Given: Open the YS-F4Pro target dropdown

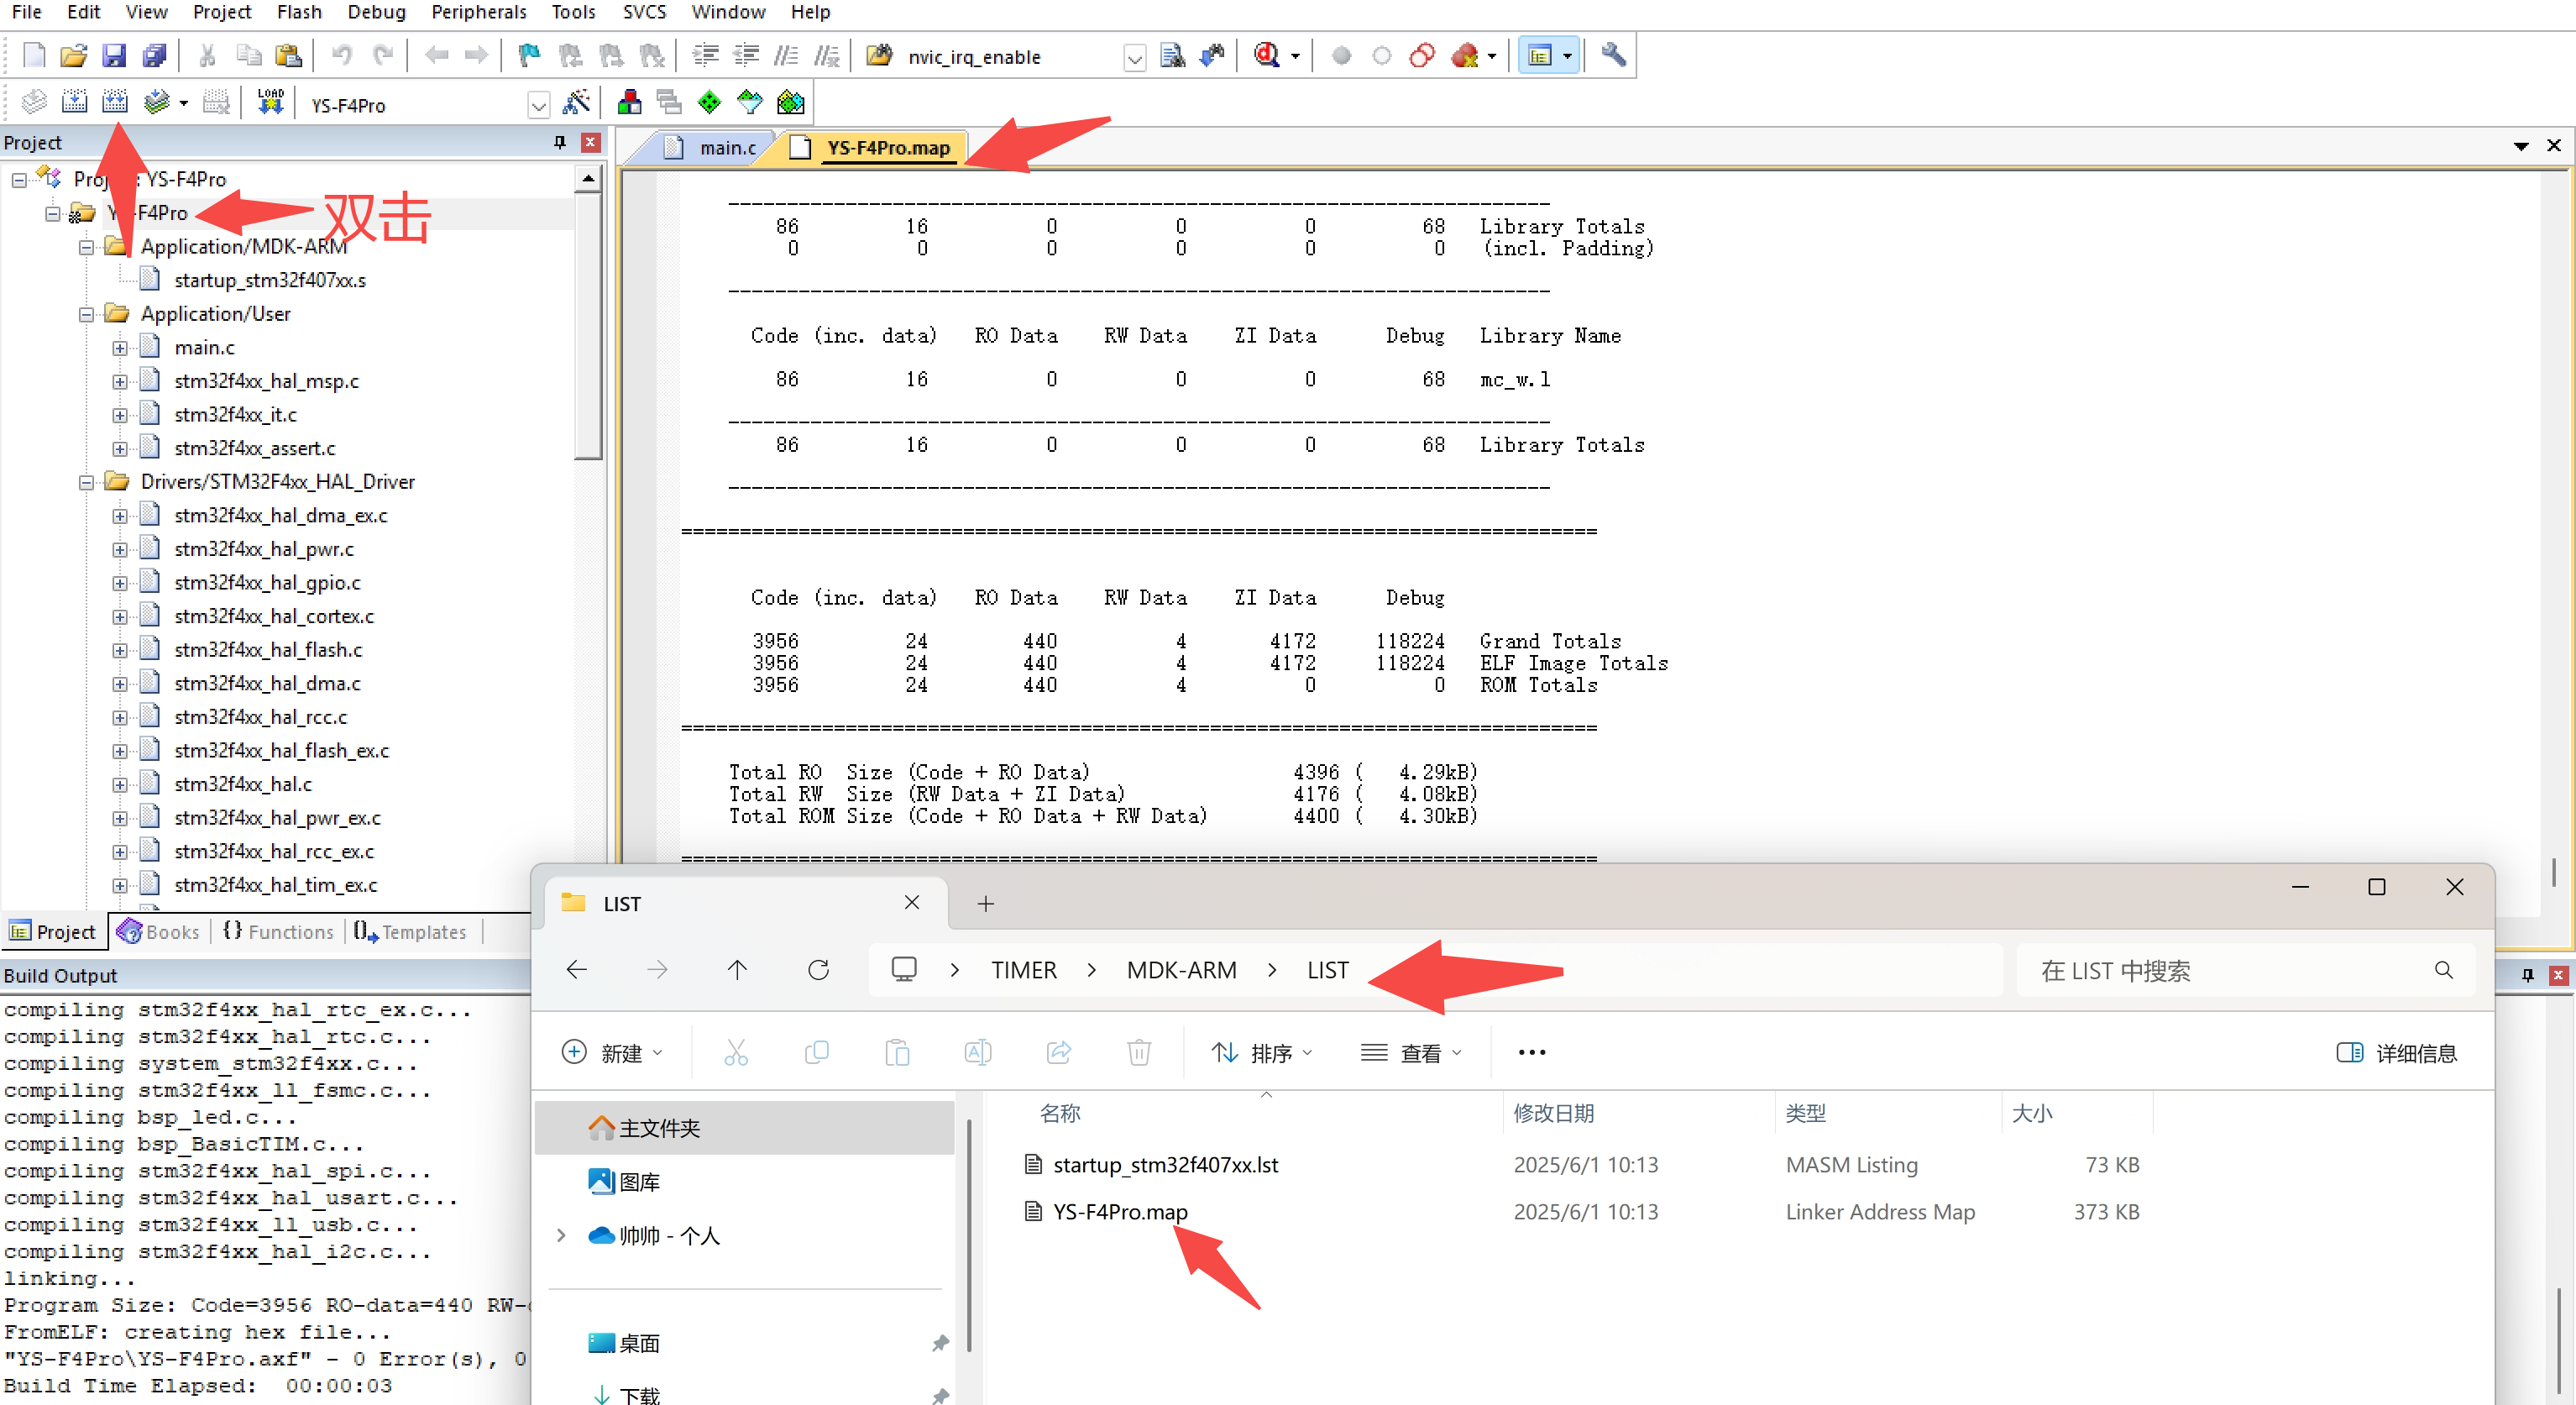Looking at the screenshot, I should coord(539,104).
